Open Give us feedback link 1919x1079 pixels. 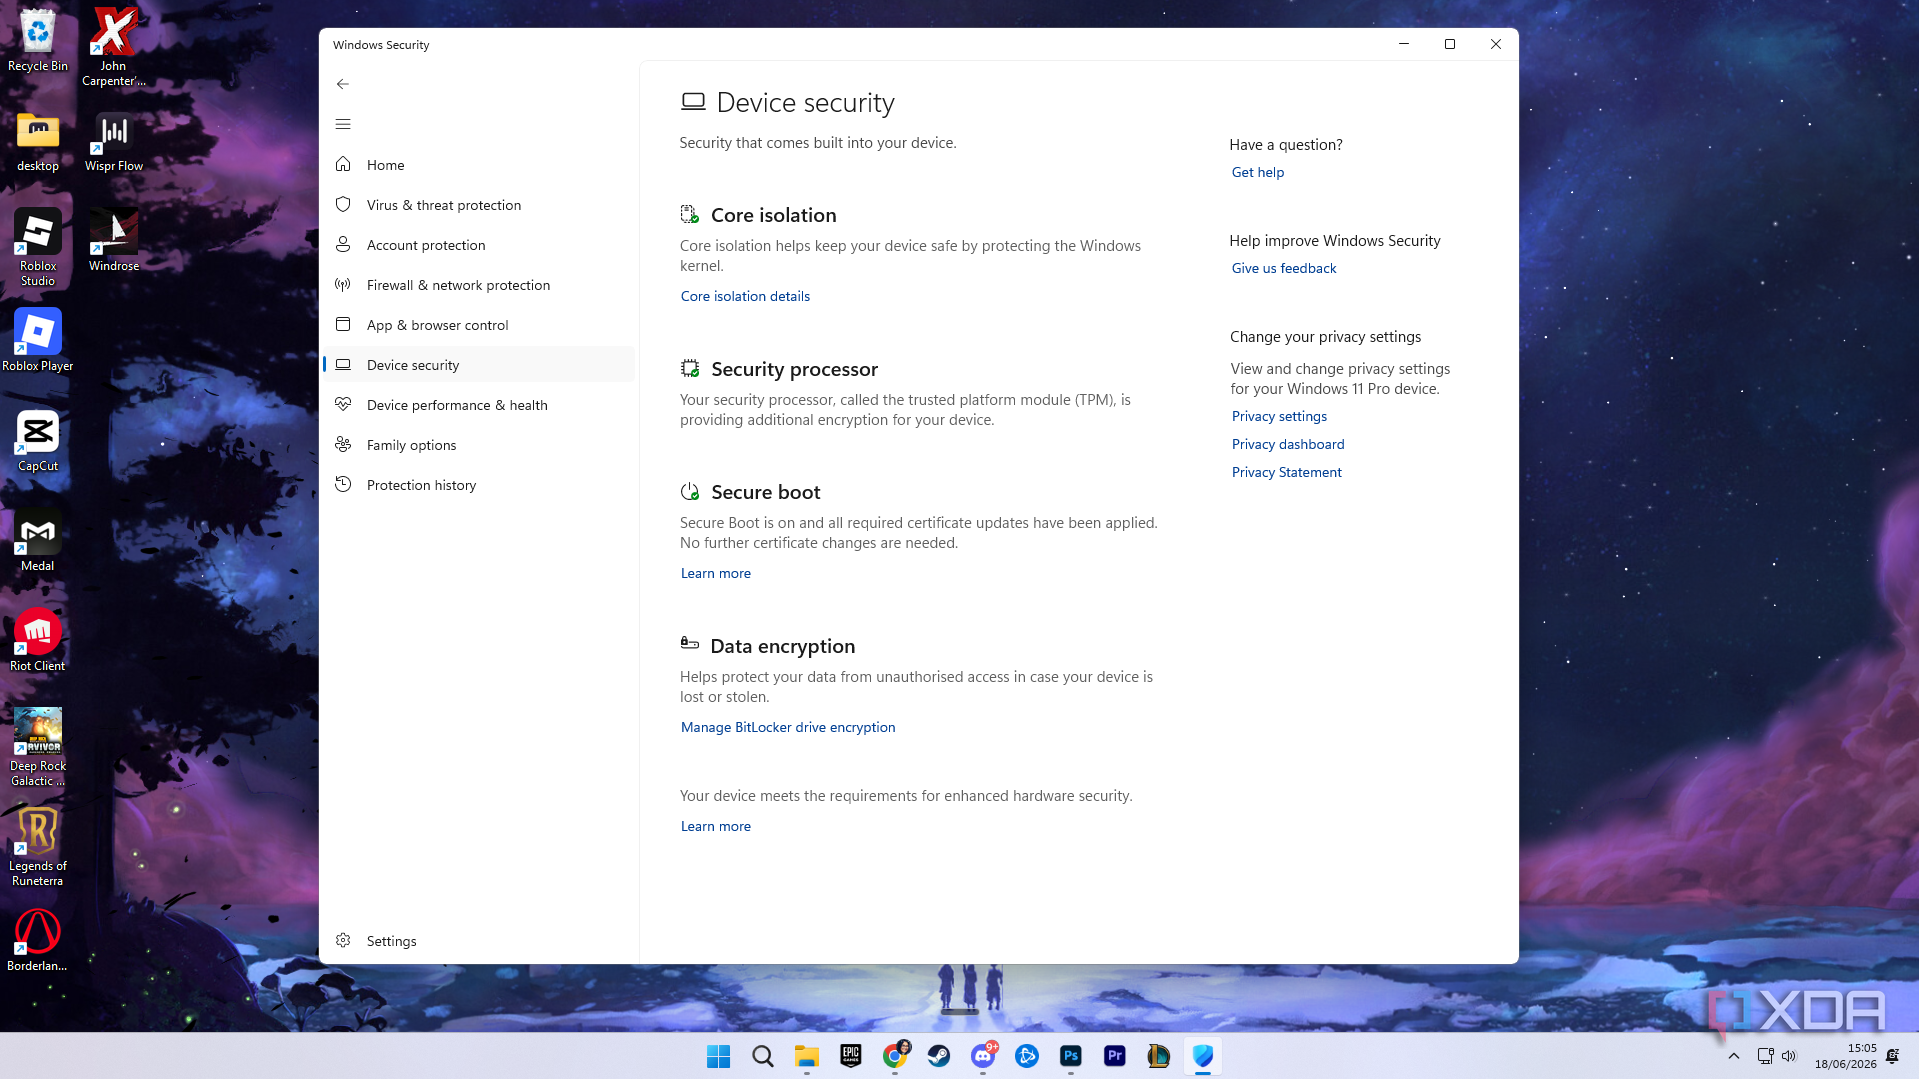(x=1283, y=268)
